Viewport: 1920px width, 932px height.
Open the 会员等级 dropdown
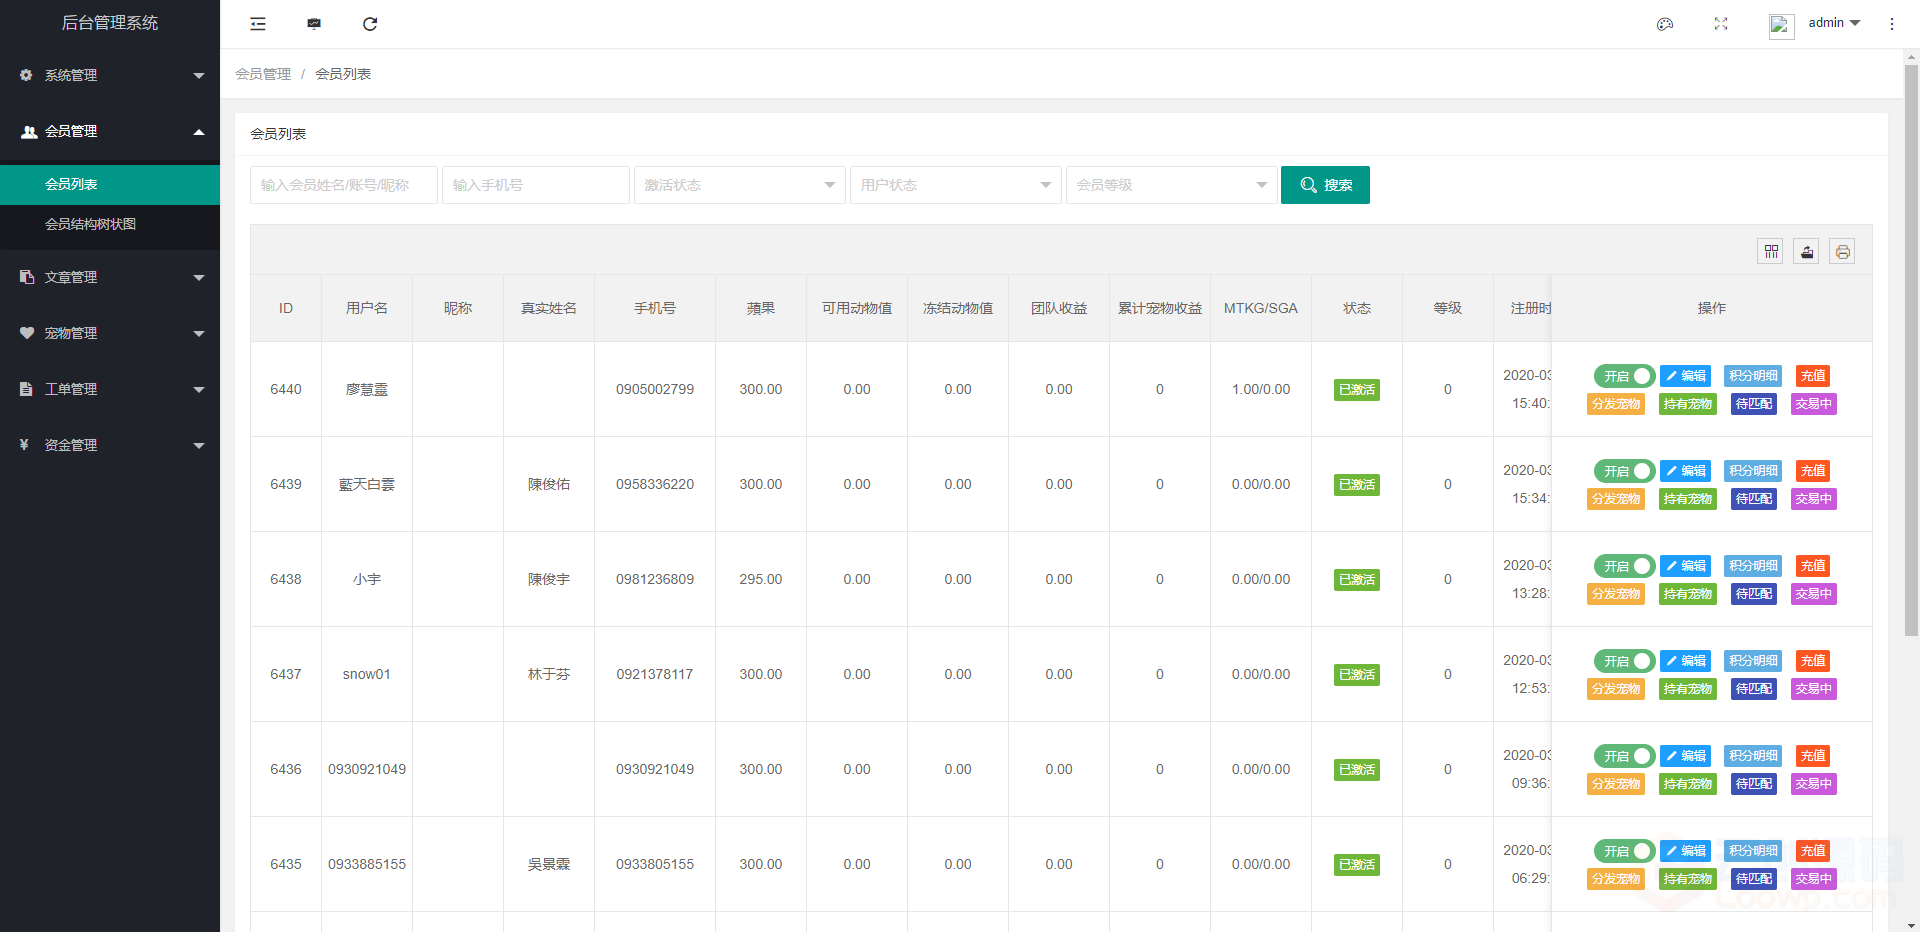point(1172,185)
